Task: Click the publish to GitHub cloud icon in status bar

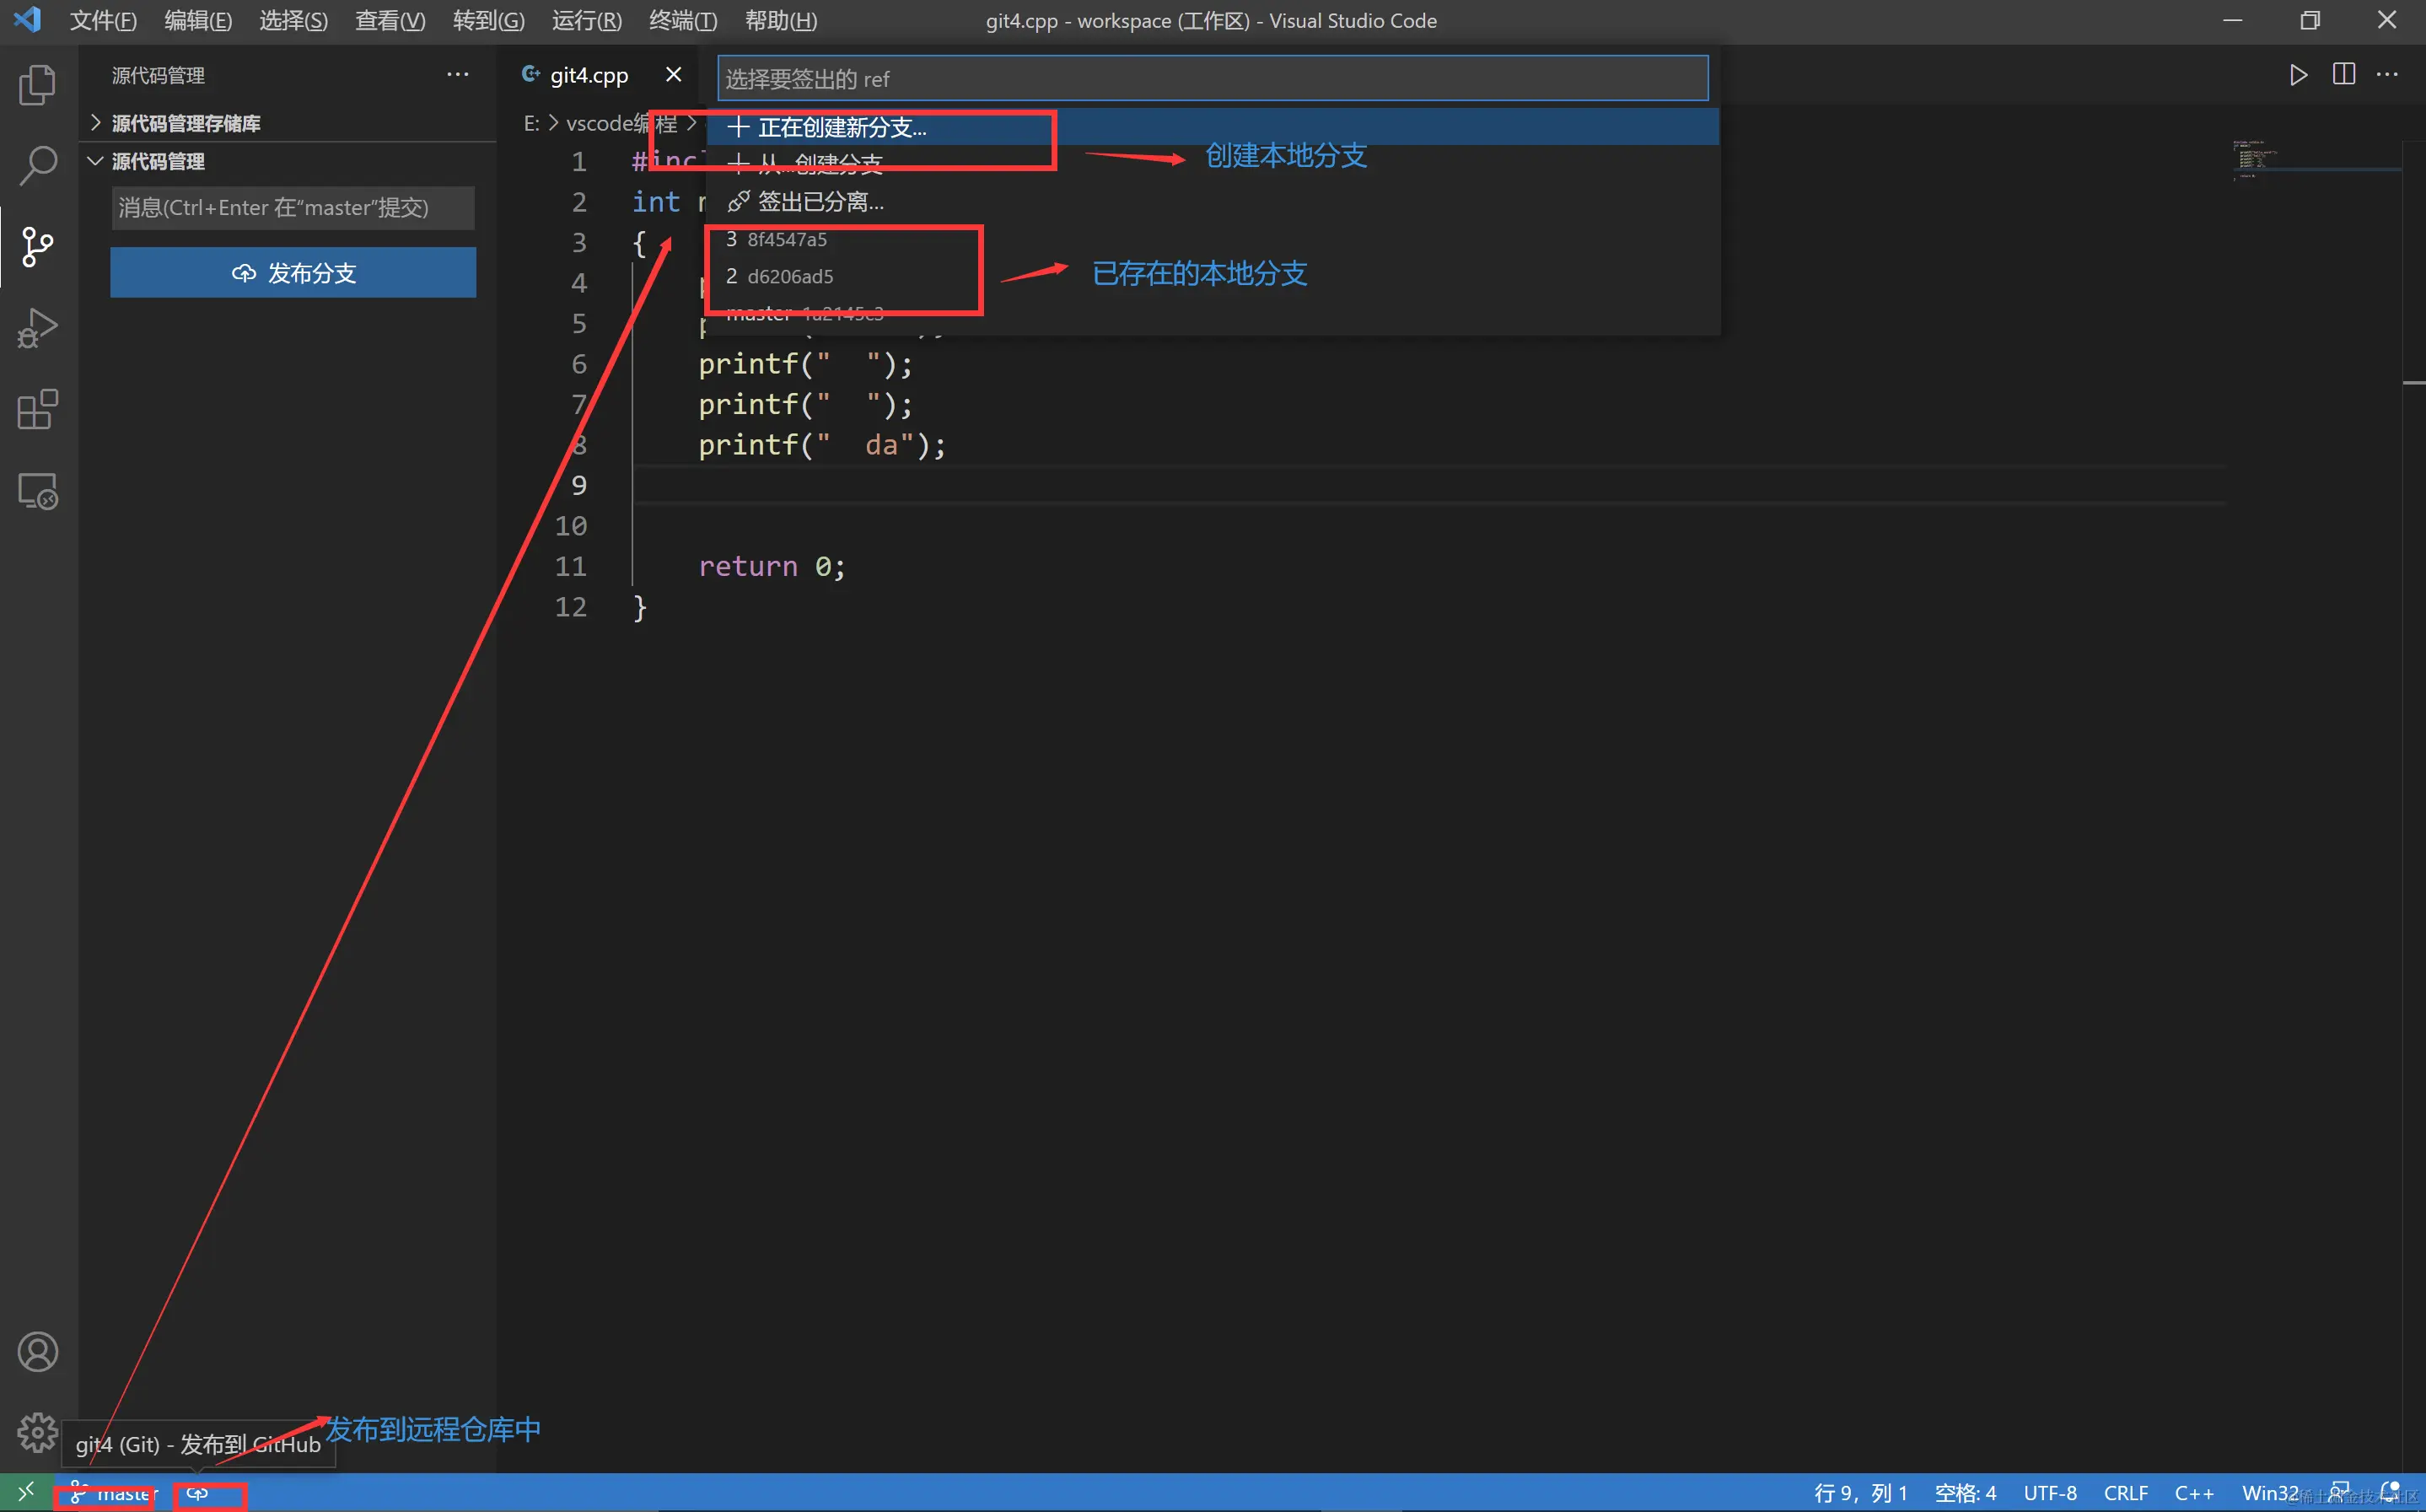Action: 197,1493
